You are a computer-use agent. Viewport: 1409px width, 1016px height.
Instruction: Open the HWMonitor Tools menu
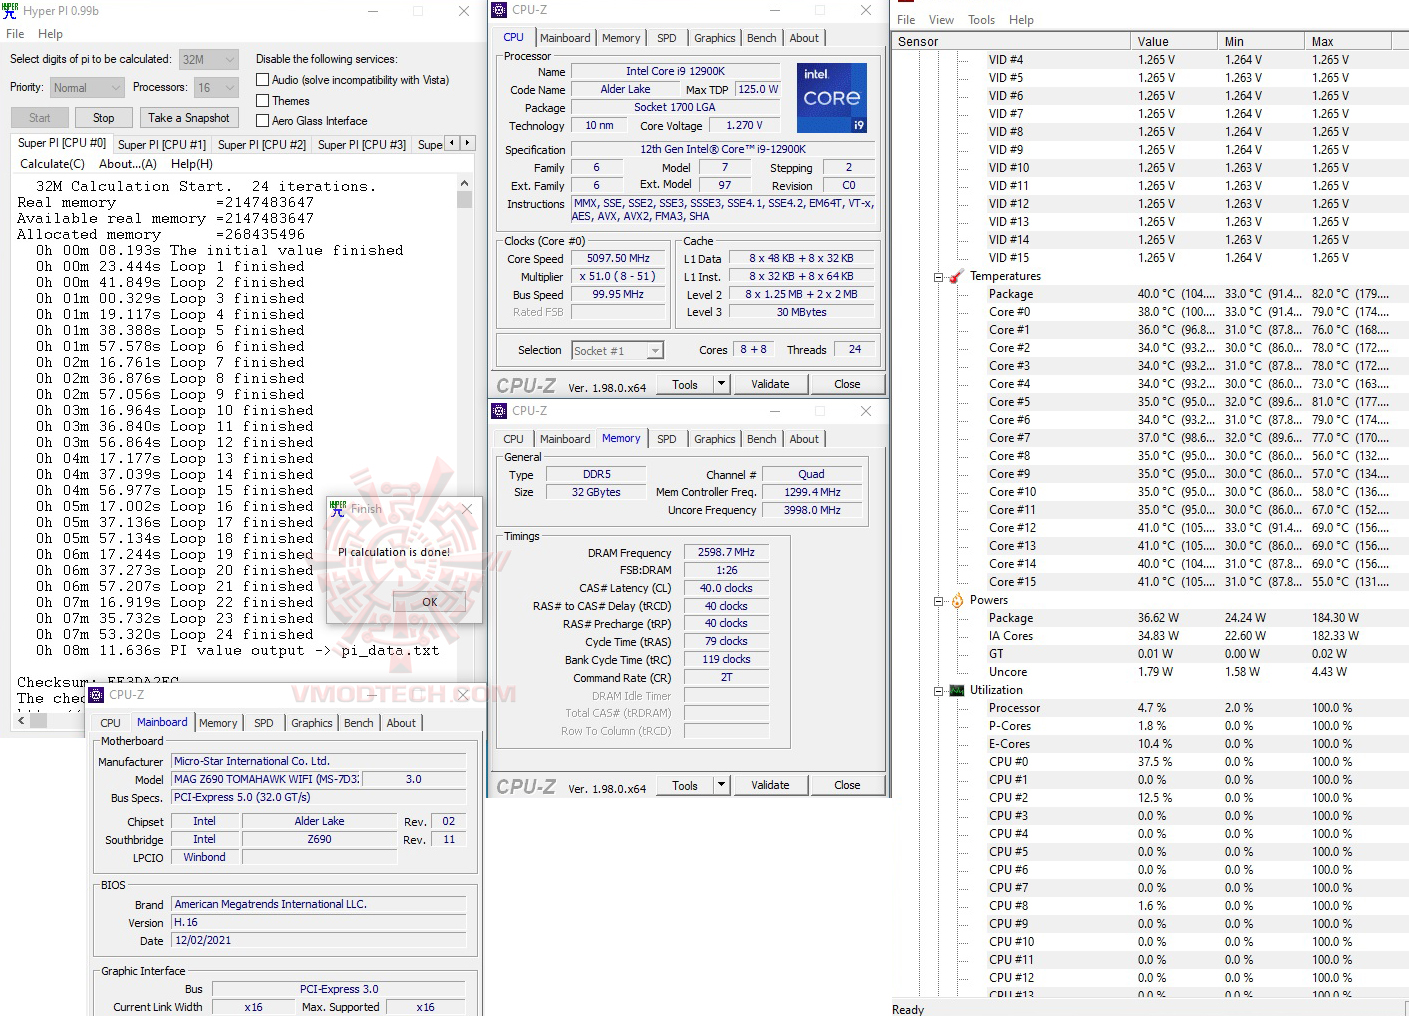click(982, 20)
